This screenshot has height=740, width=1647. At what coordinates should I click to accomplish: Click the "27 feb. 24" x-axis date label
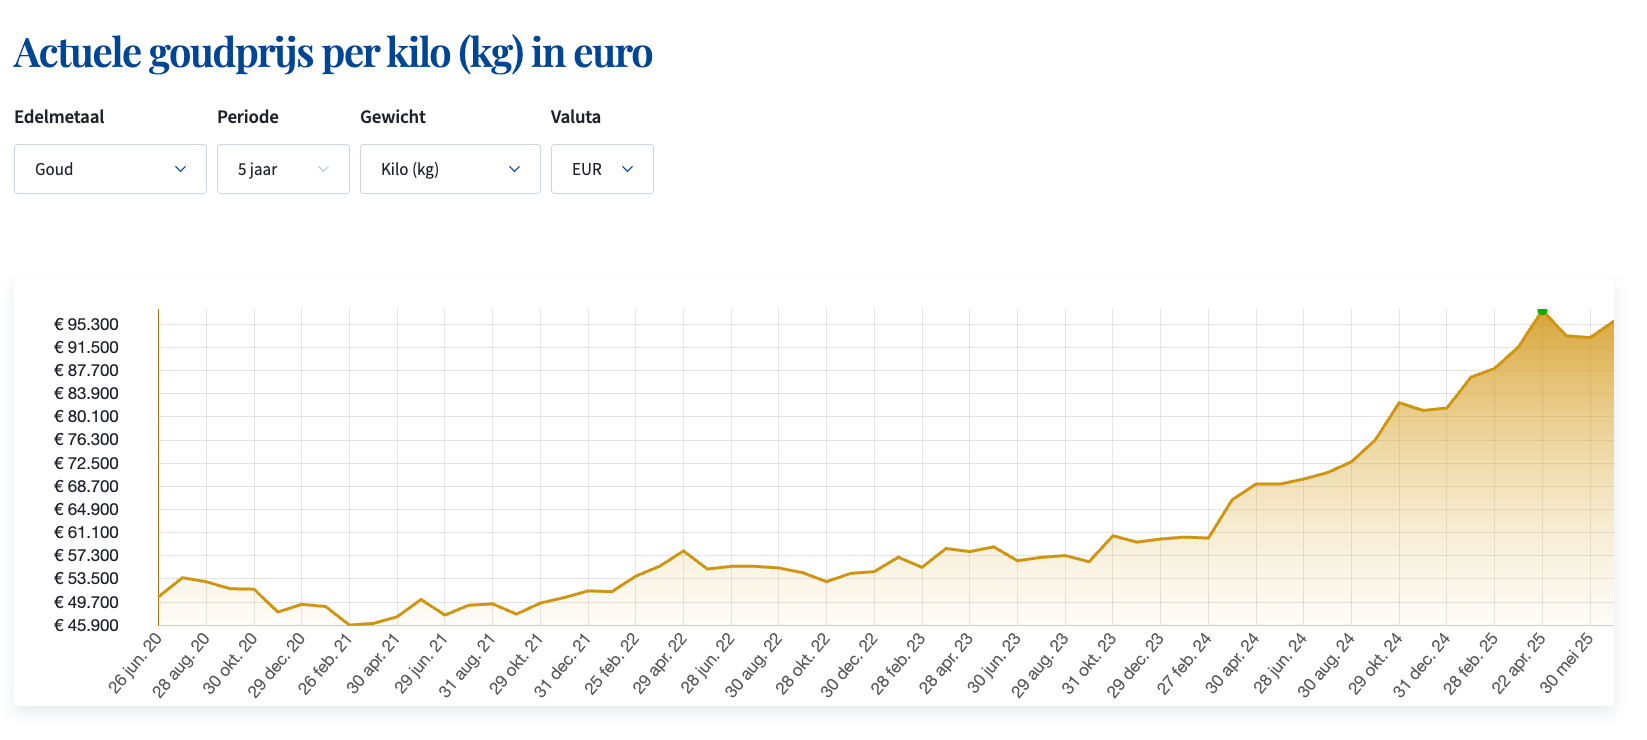click(1185, 663)
